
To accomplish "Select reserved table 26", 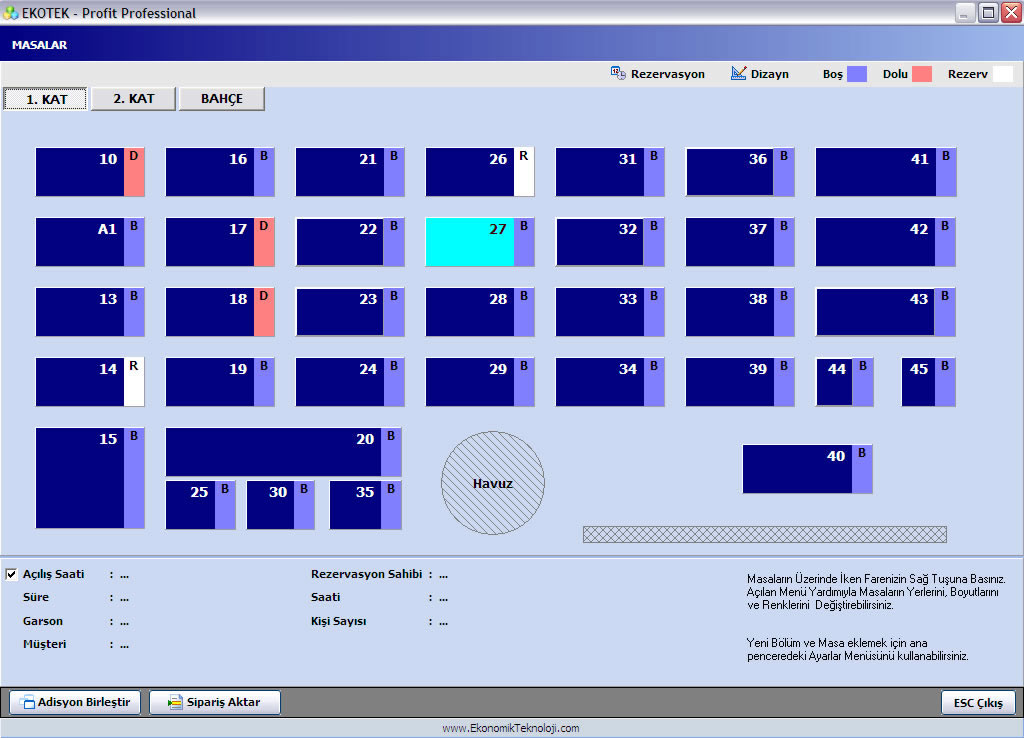I will 480,172.
